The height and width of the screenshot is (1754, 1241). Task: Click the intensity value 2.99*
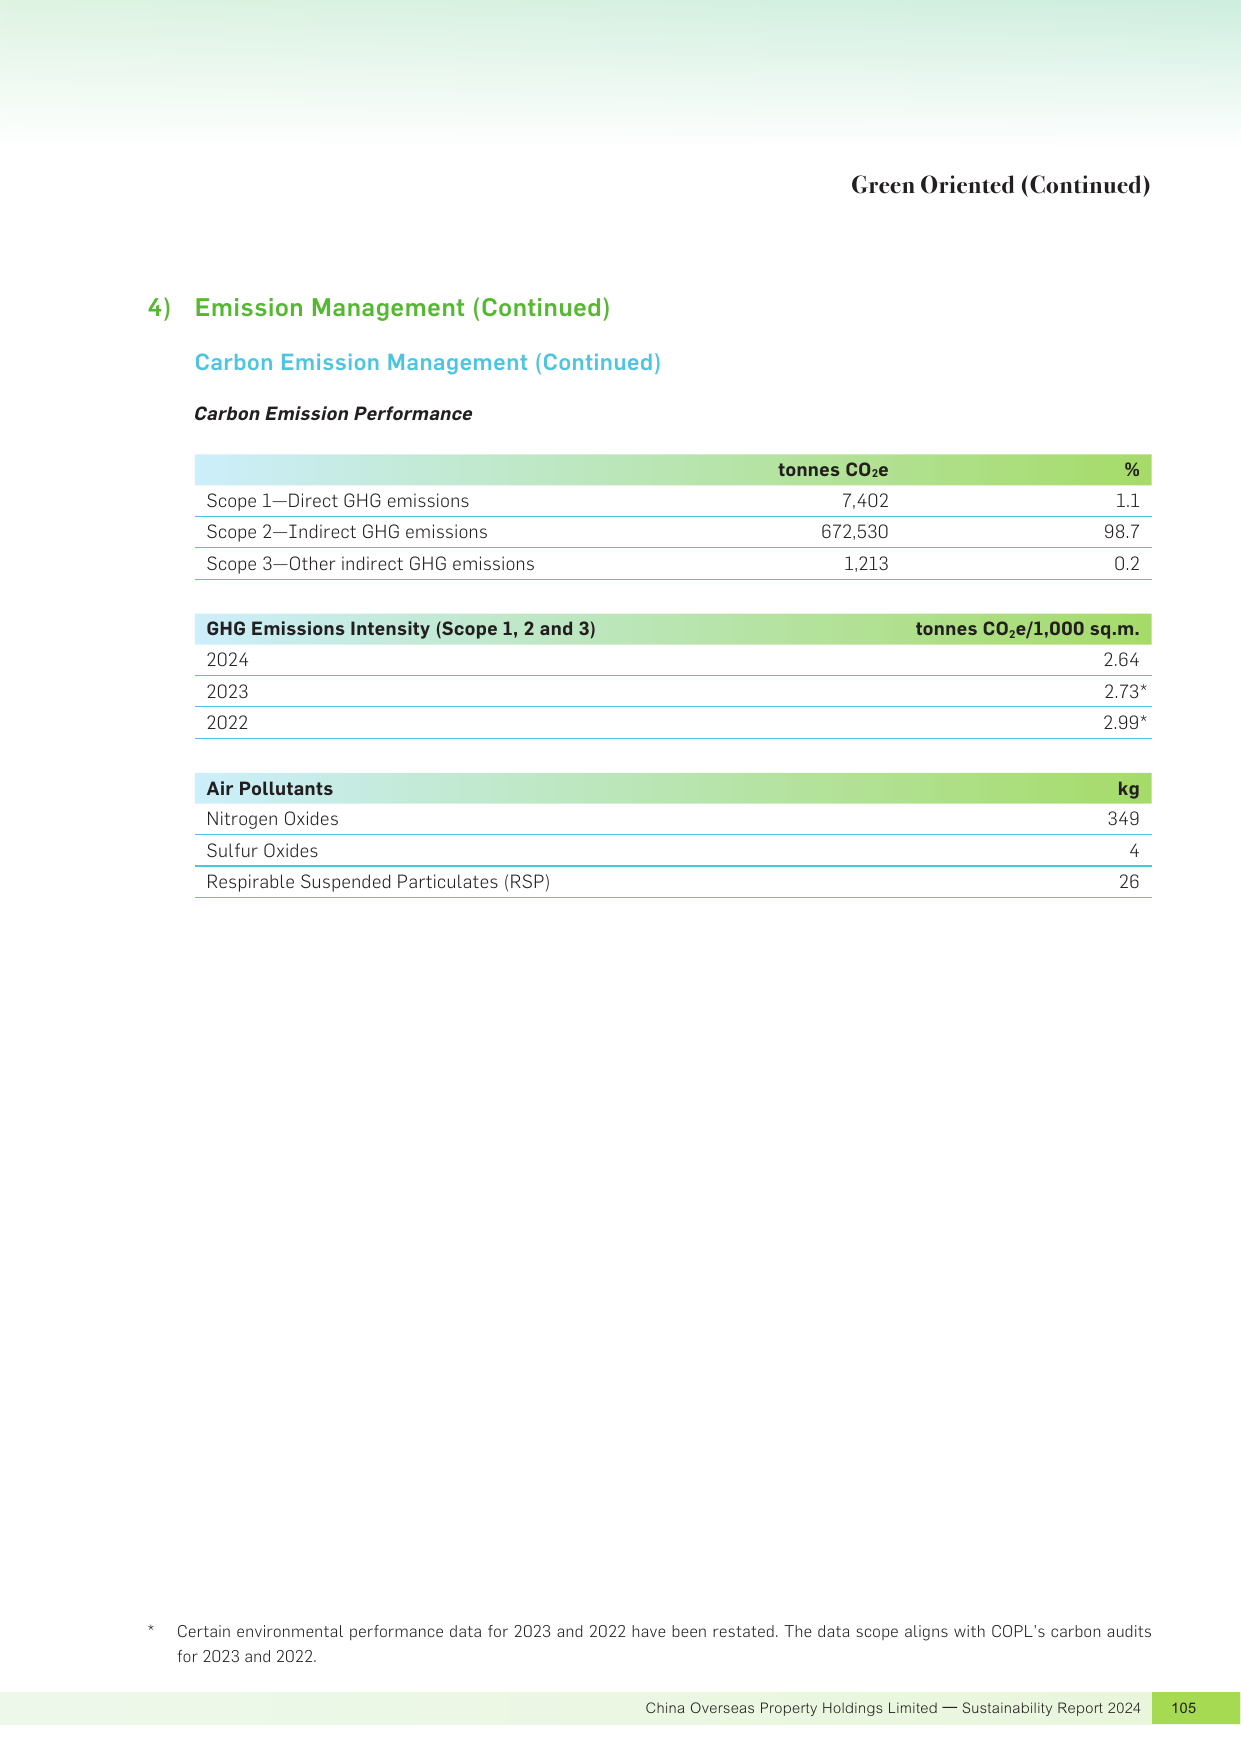click(x=1125, y=723)
